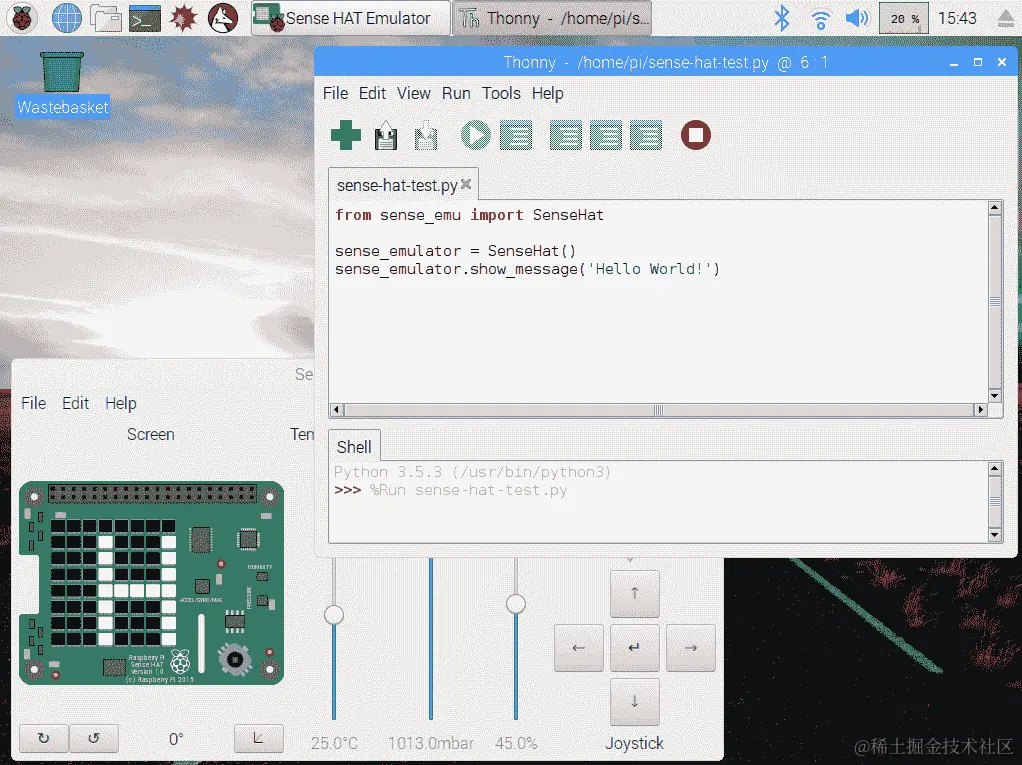This screenshot has height=765, width=1022.
Task: Click the editor horizontal scrollbar left arrow
Action: pos(337,410)
